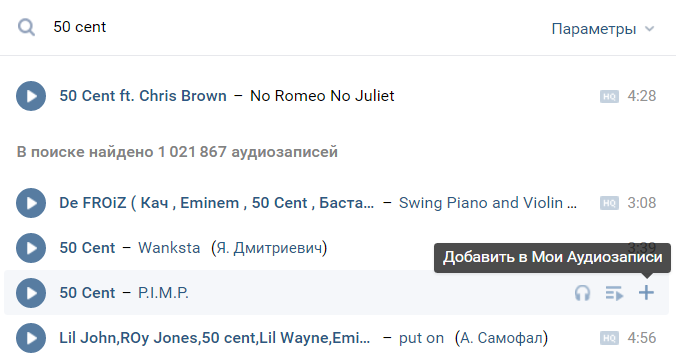This screenshot has height=361, width=676.
Task: Click the Lil John,ROy Jones artist link
Action: [x=215, y=338]
